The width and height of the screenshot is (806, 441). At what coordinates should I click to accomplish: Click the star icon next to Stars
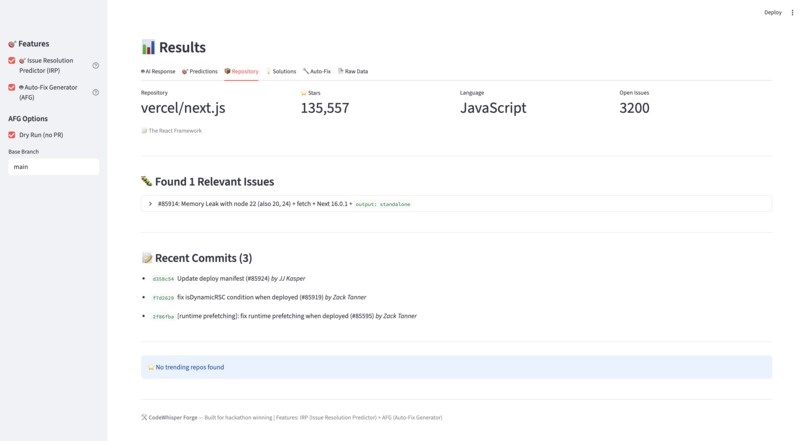pos(303,93)
